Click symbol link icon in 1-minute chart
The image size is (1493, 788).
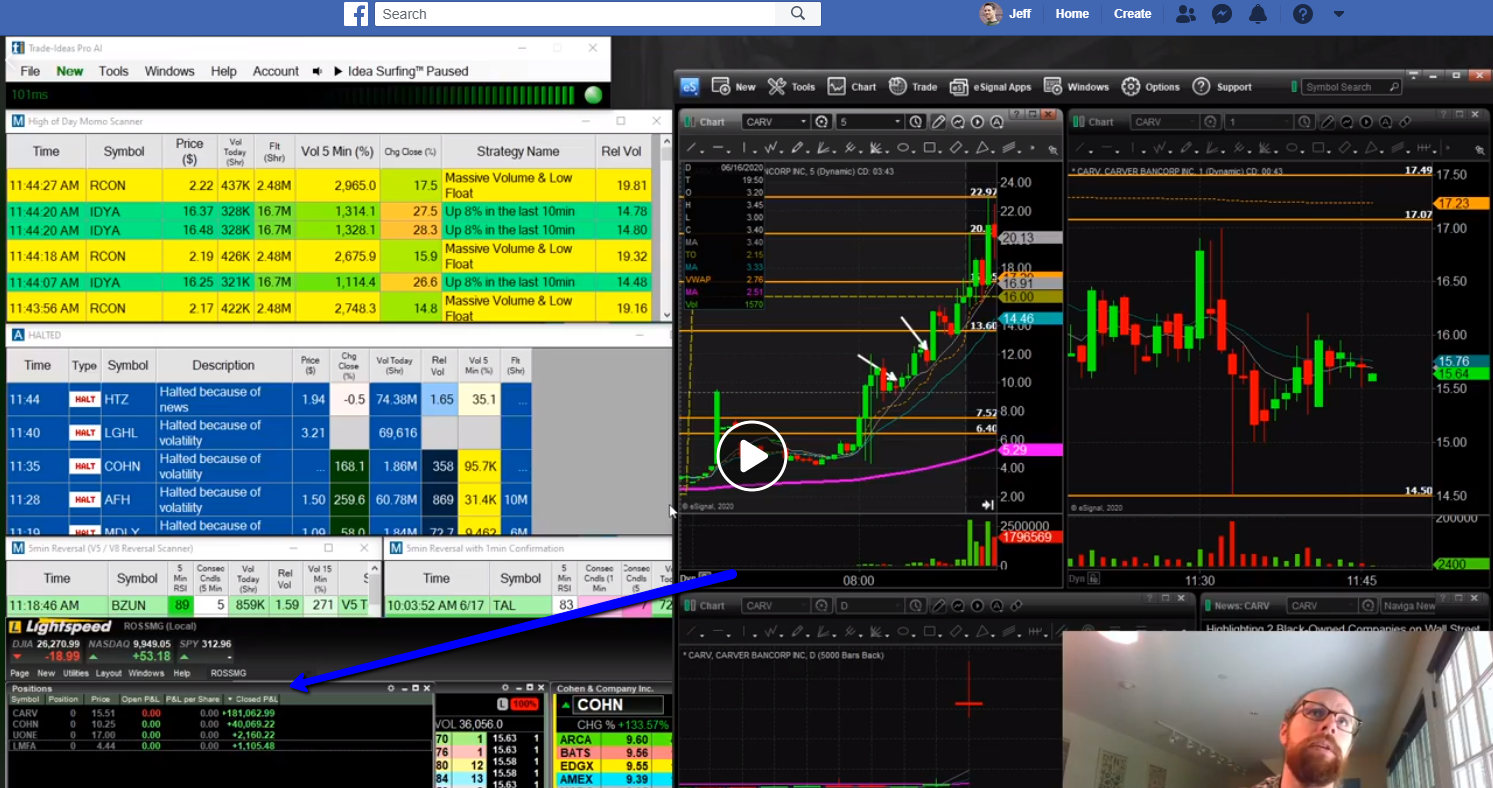click(1403, 122)
